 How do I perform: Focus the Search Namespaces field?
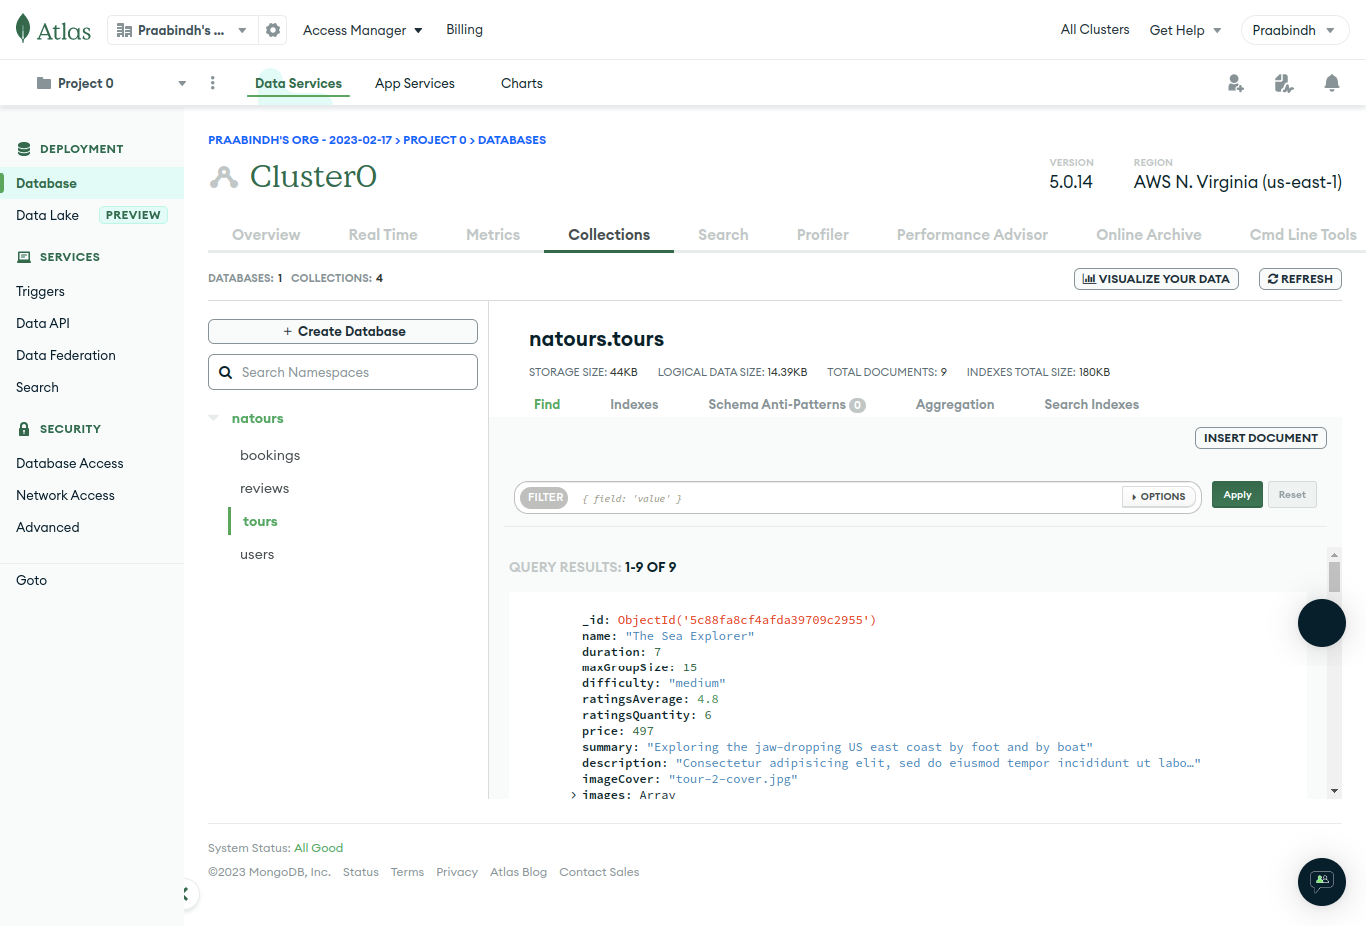click(343, 372)
